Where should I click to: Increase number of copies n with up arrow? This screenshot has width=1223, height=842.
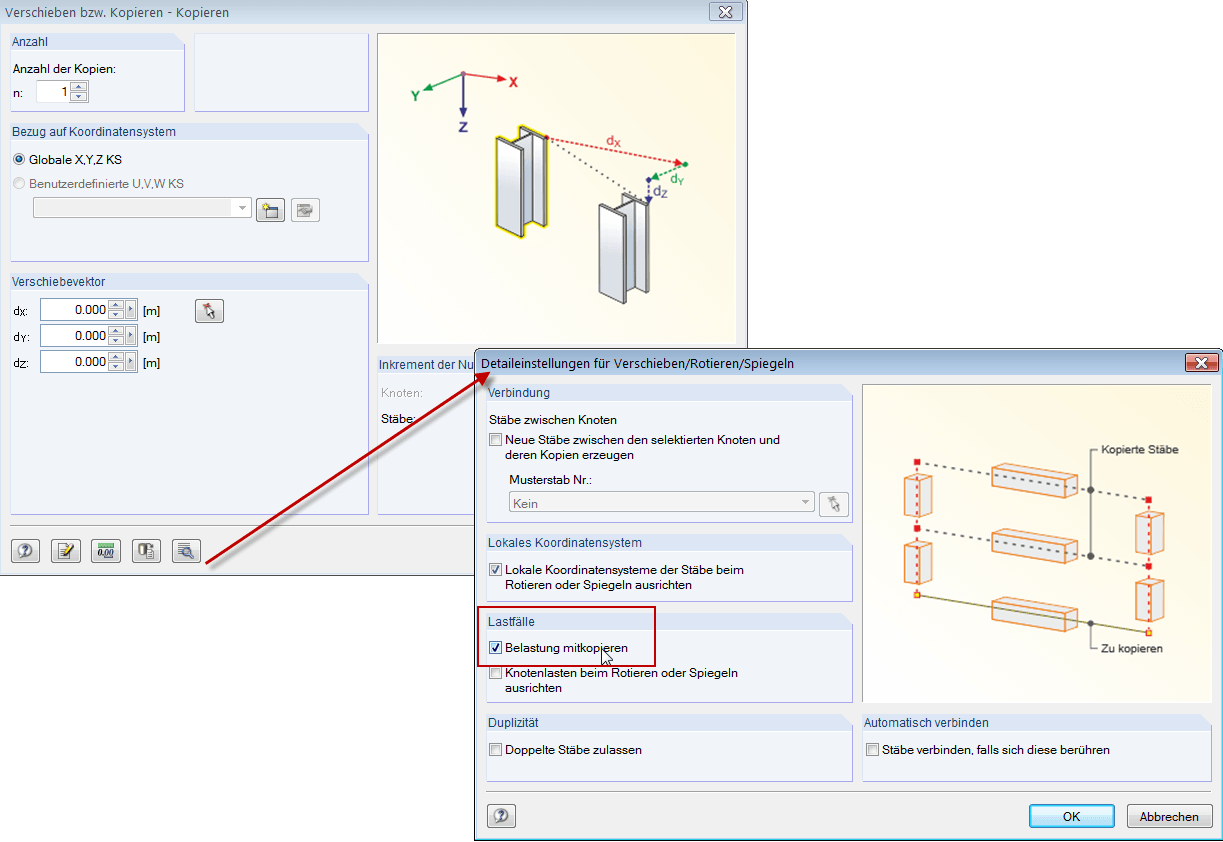pos(79,87)
